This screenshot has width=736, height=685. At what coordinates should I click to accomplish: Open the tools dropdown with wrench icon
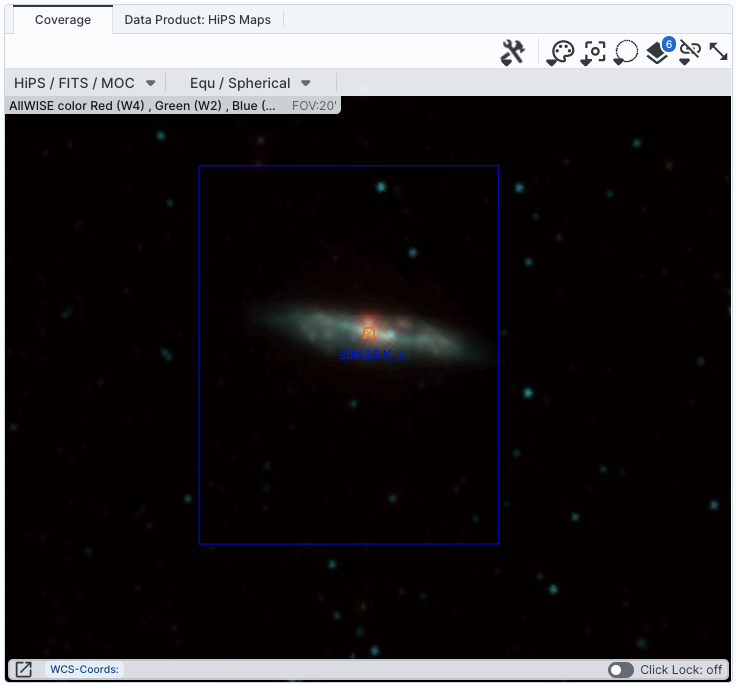tap(512, 53)
